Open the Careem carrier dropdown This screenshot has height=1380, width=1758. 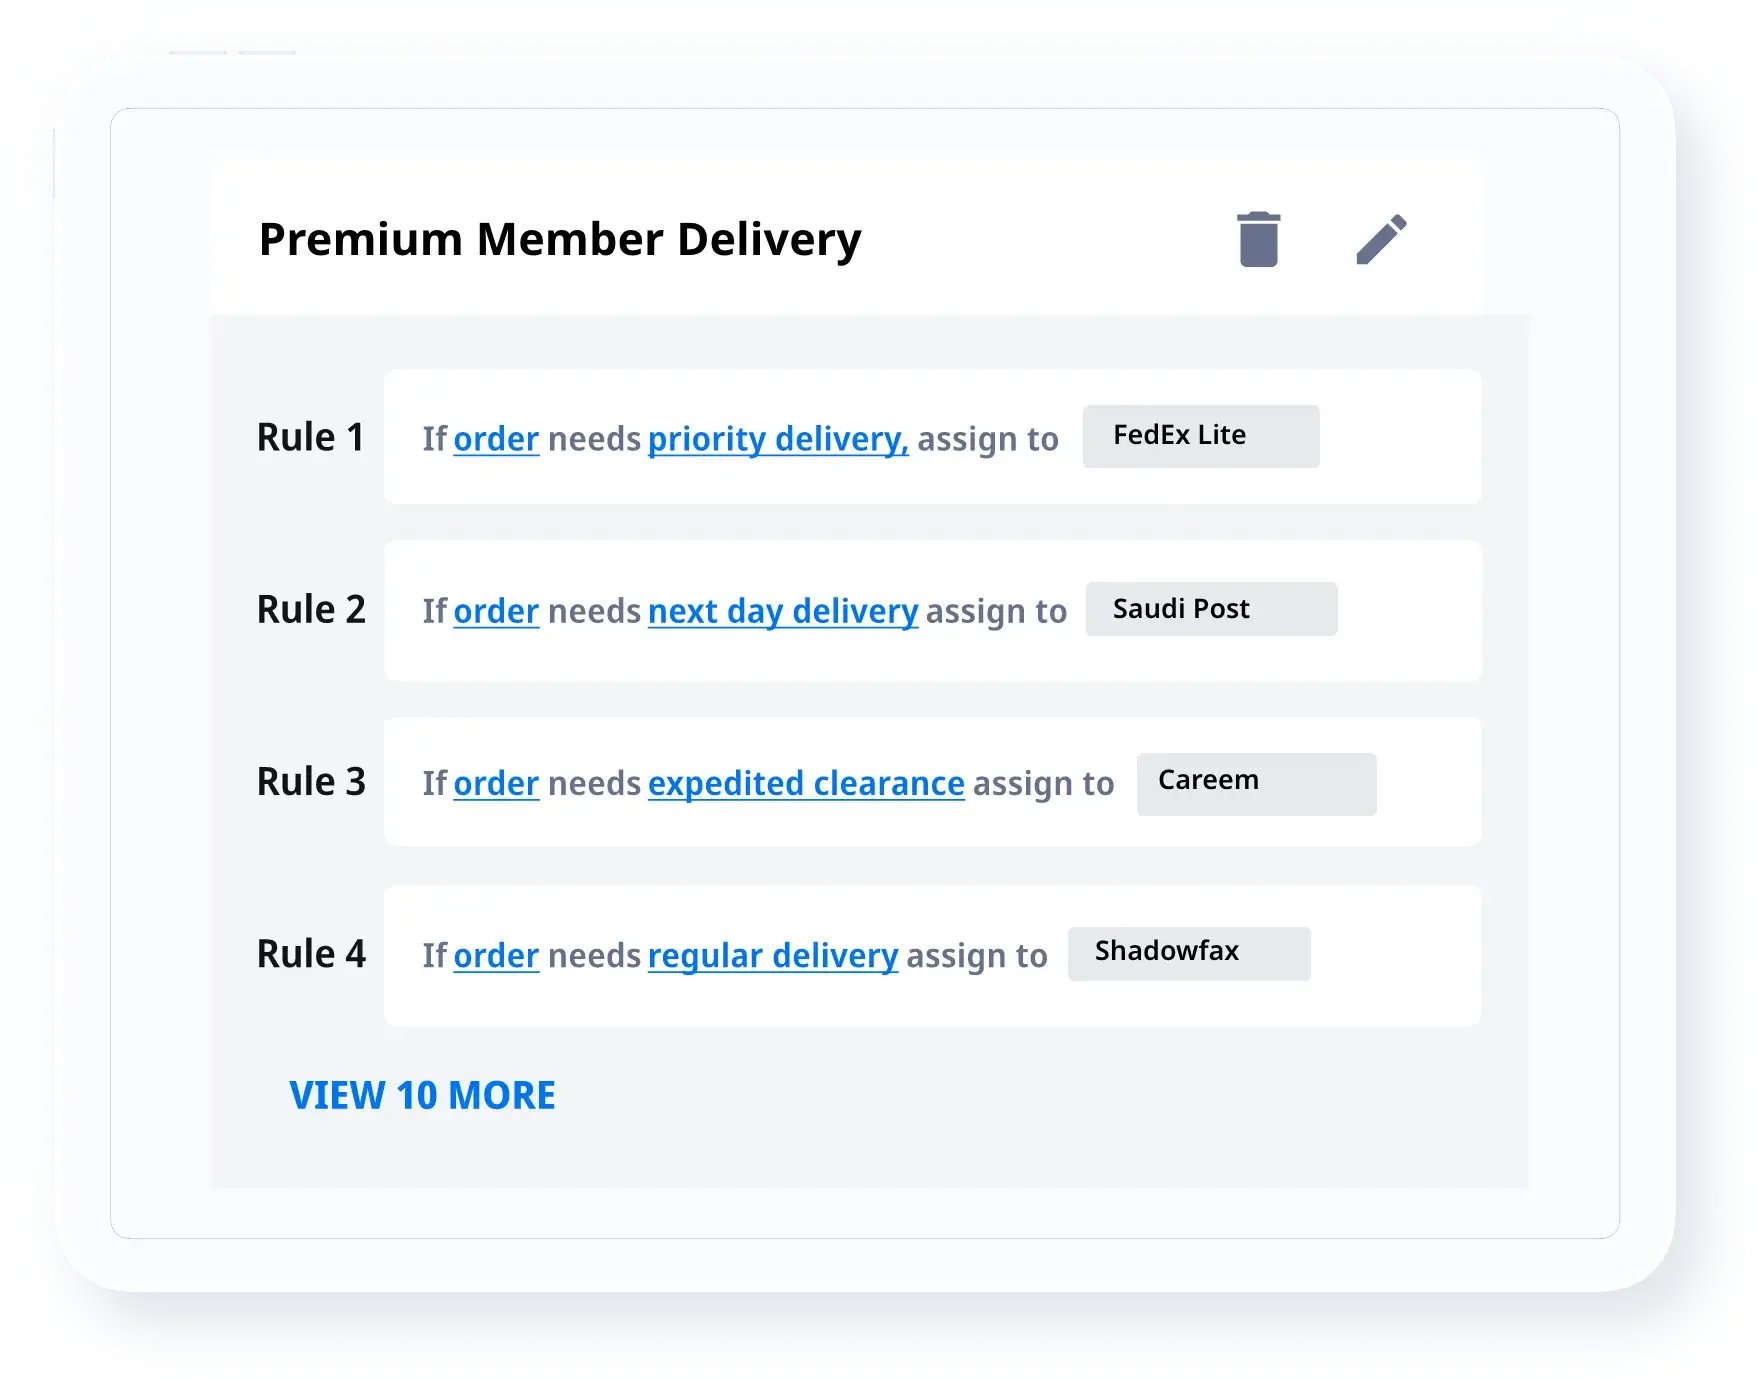click(x=1256, y=783)
